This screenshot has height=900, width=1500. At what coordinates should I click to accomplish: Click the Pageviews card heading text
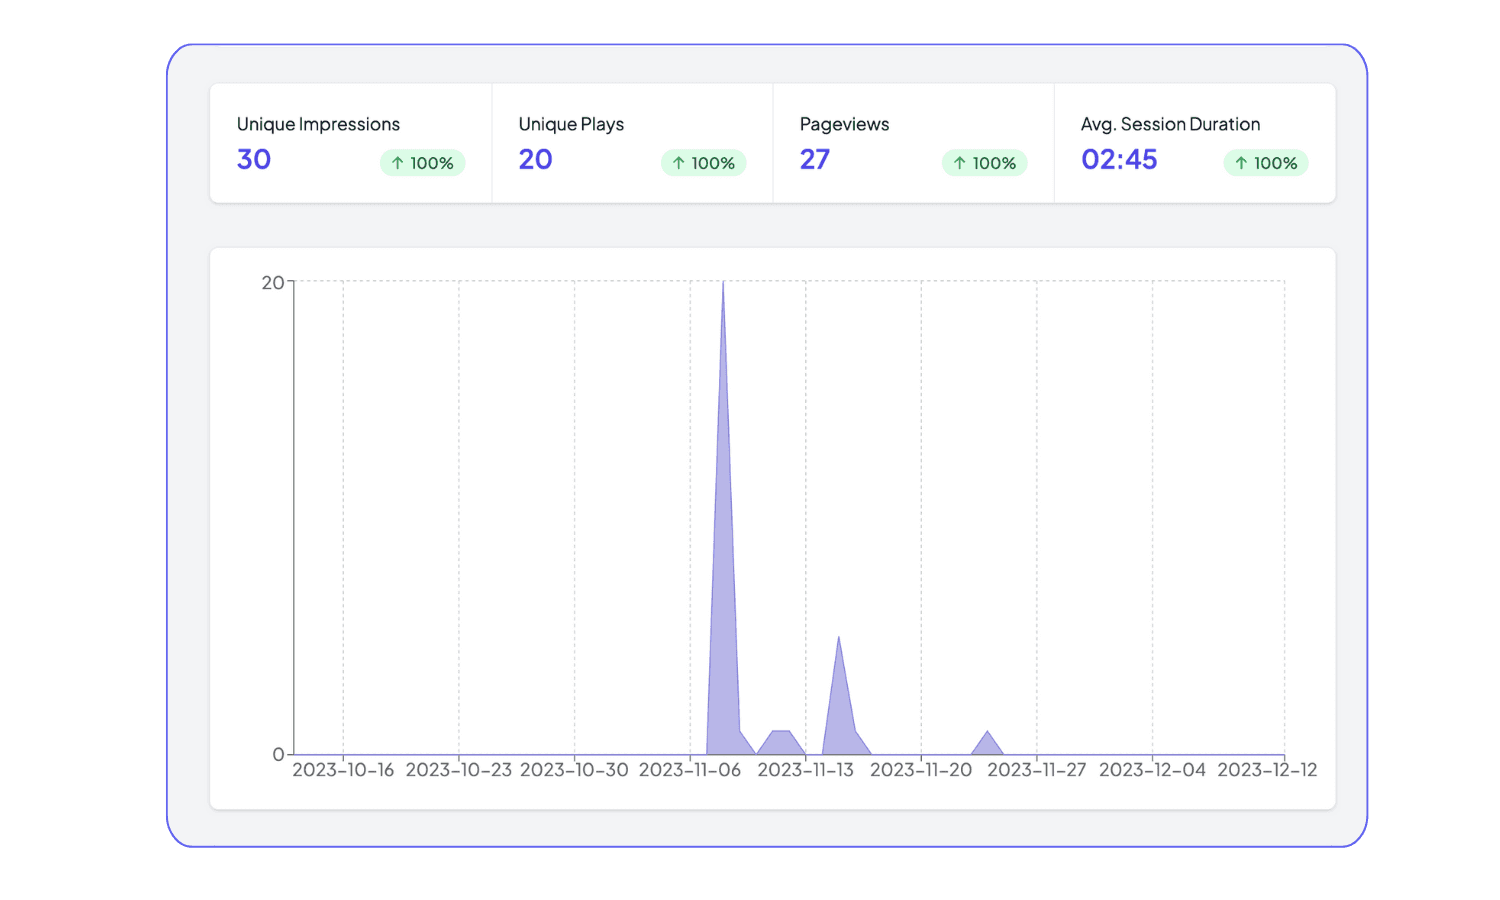point(844,124)
